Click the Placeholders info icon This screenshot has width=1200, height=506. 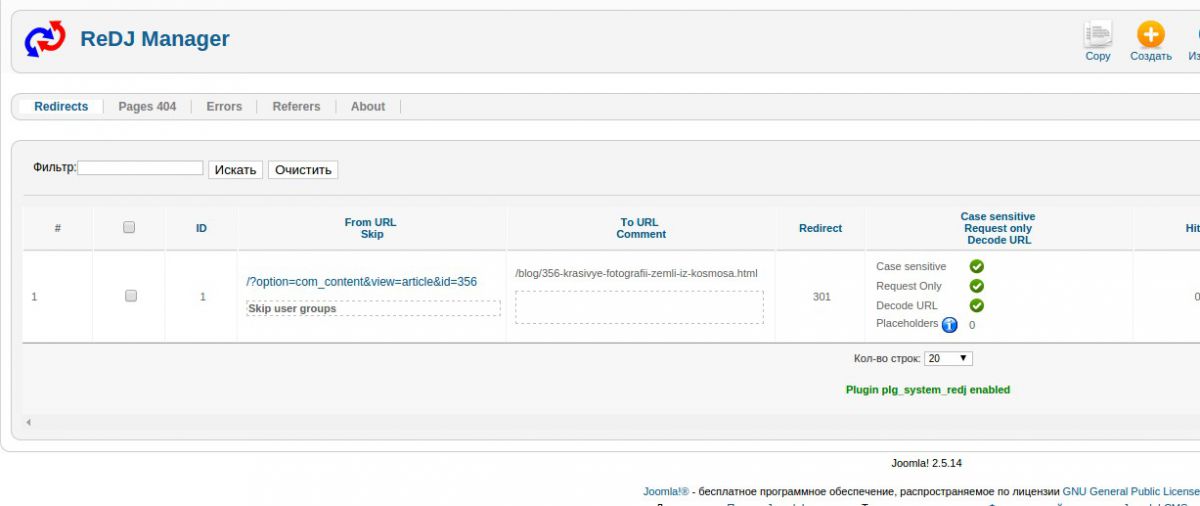[950, 325]
